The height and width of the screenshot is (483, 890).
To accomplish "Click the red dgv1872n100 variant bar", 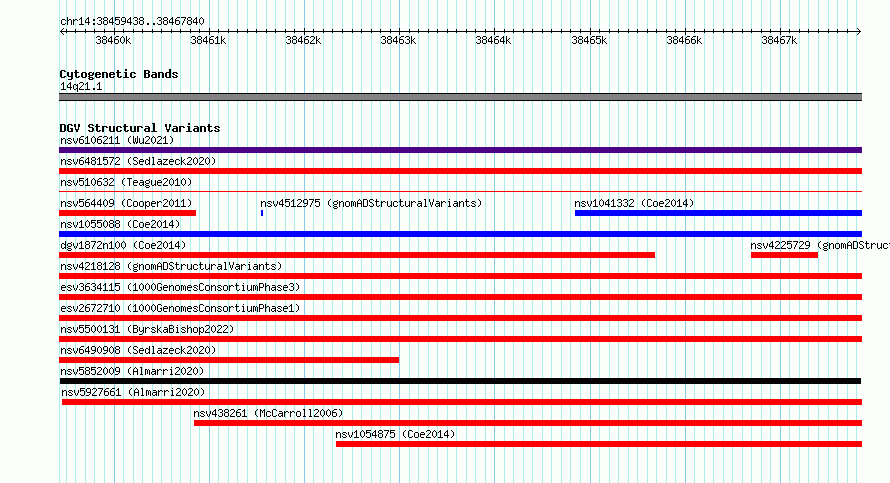I will coord(357,255).
